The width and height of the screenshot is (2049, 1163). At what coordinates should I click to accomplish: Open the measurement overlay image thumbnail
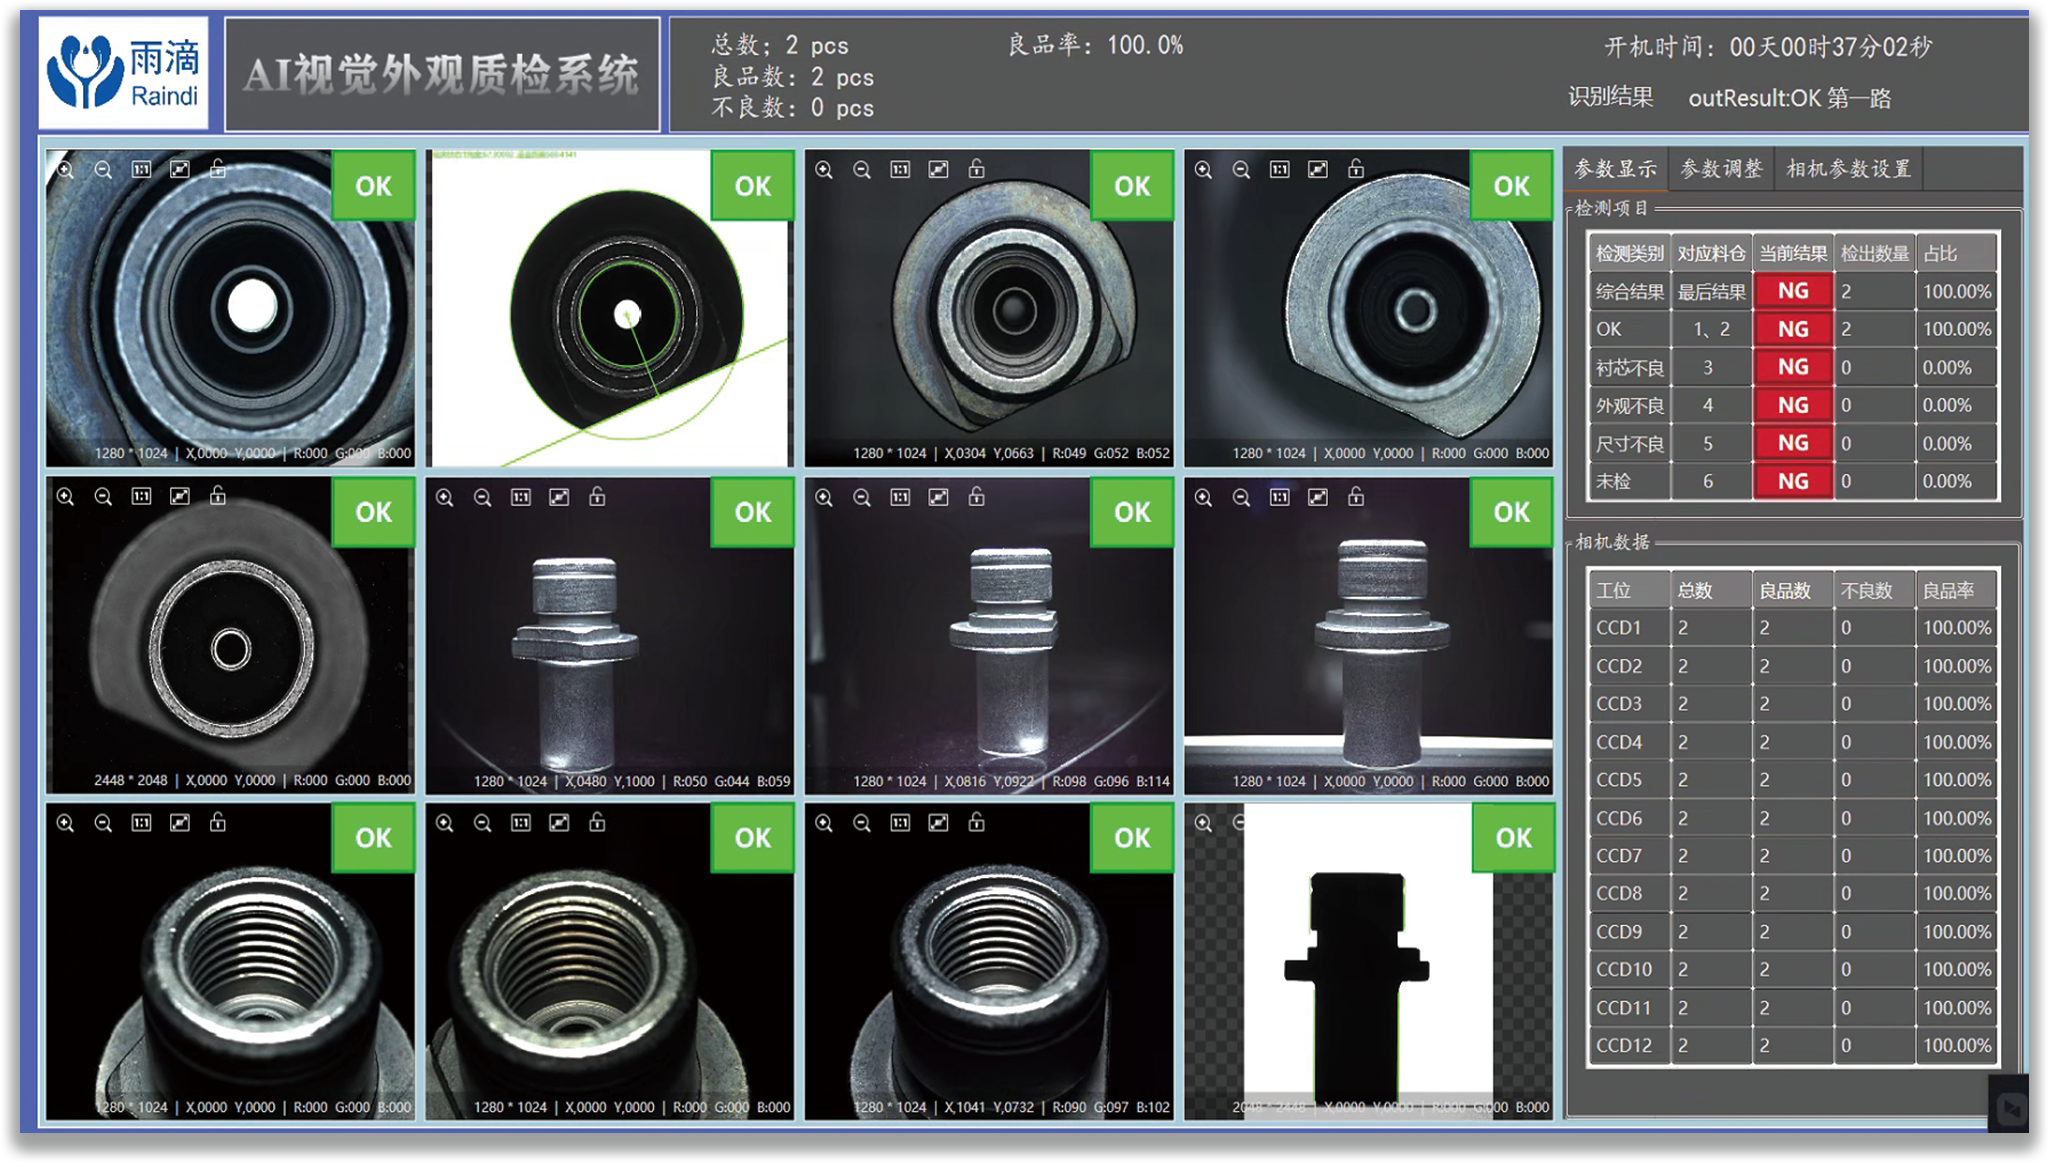coord(610,308)
